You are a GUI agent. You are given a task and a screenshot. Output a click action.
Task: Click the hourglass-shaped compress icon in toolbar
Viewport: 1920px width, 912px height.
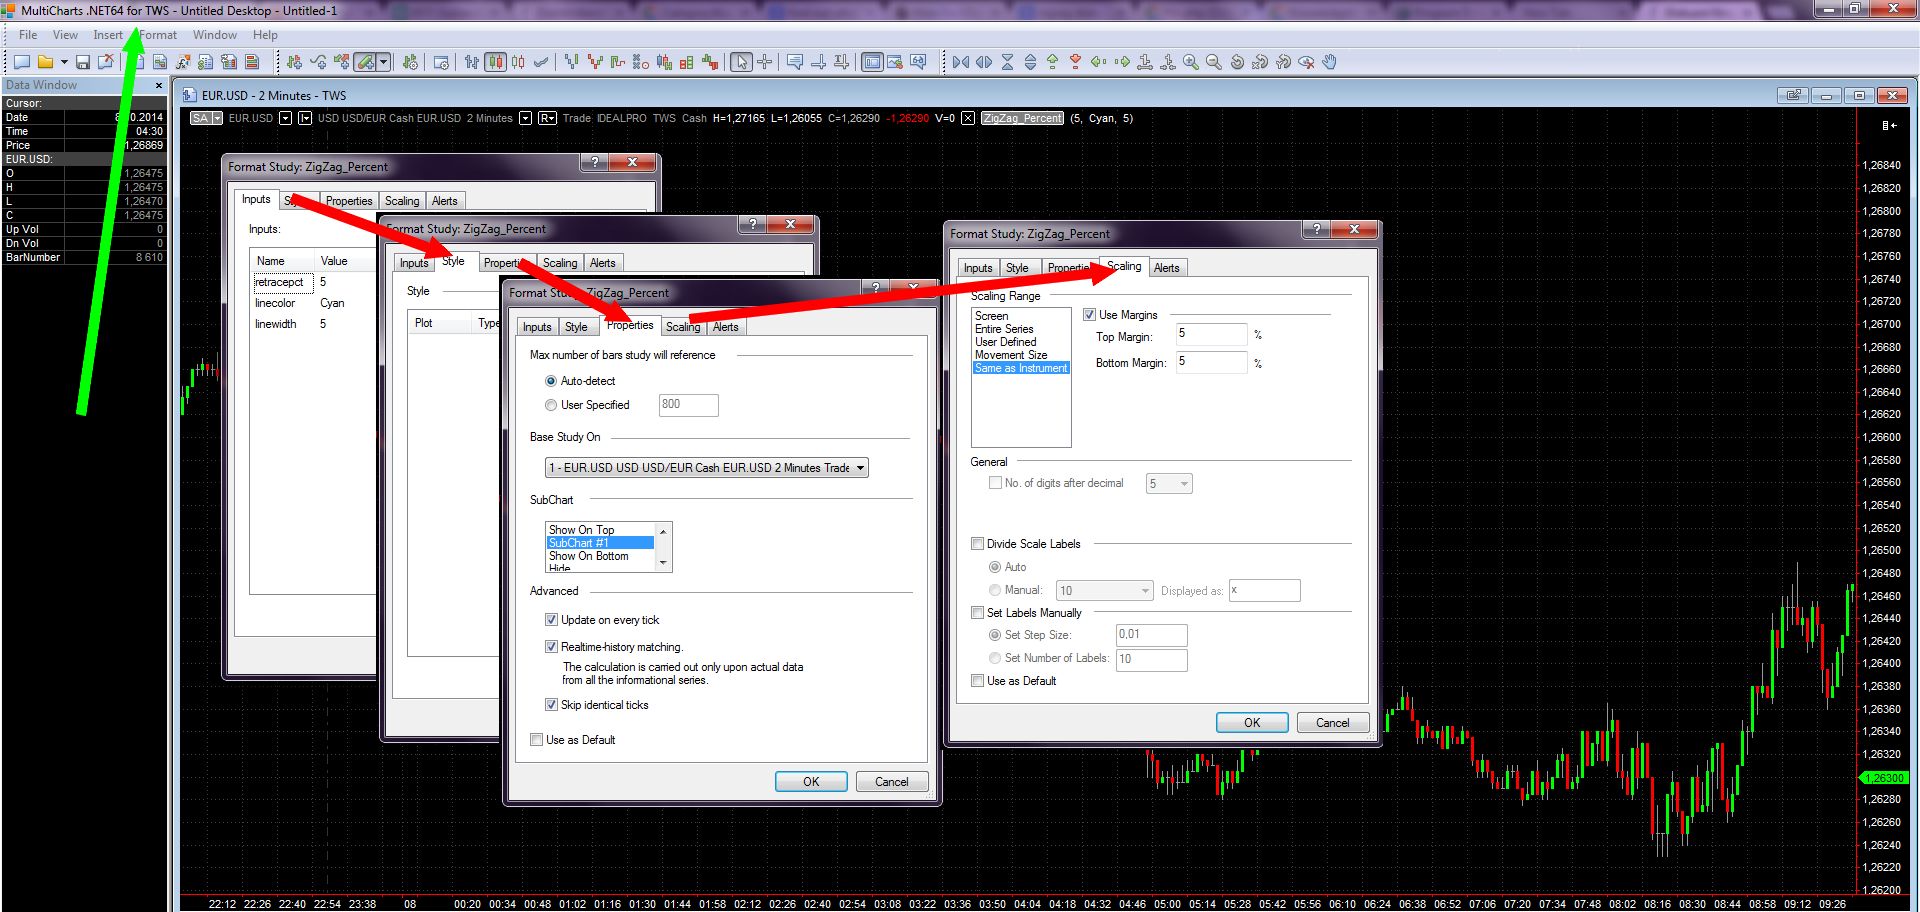1007,62
